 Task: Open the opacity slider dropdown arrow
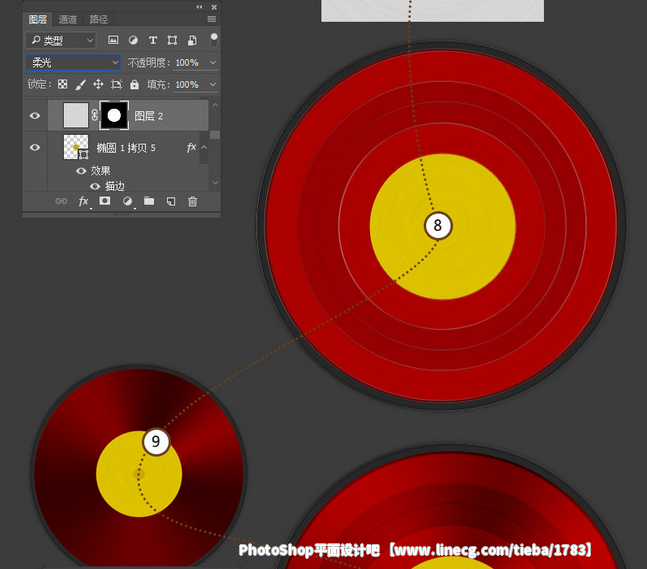pos(213,62)
